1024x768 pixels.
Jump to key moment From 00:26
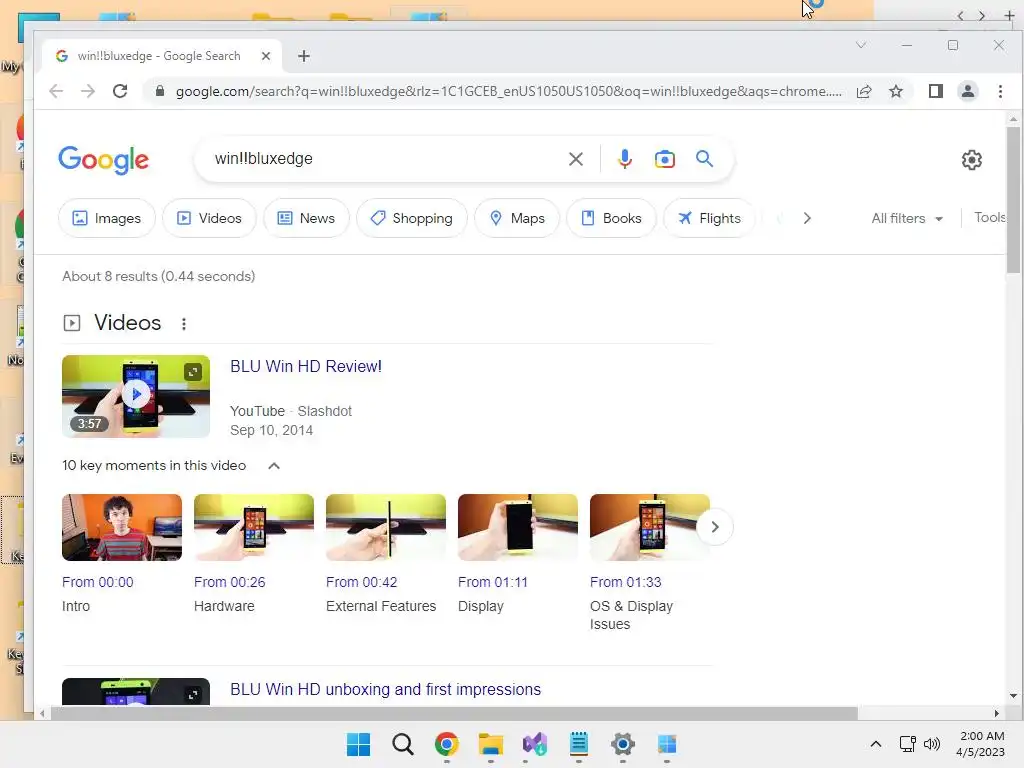click(x=229, y=582)
